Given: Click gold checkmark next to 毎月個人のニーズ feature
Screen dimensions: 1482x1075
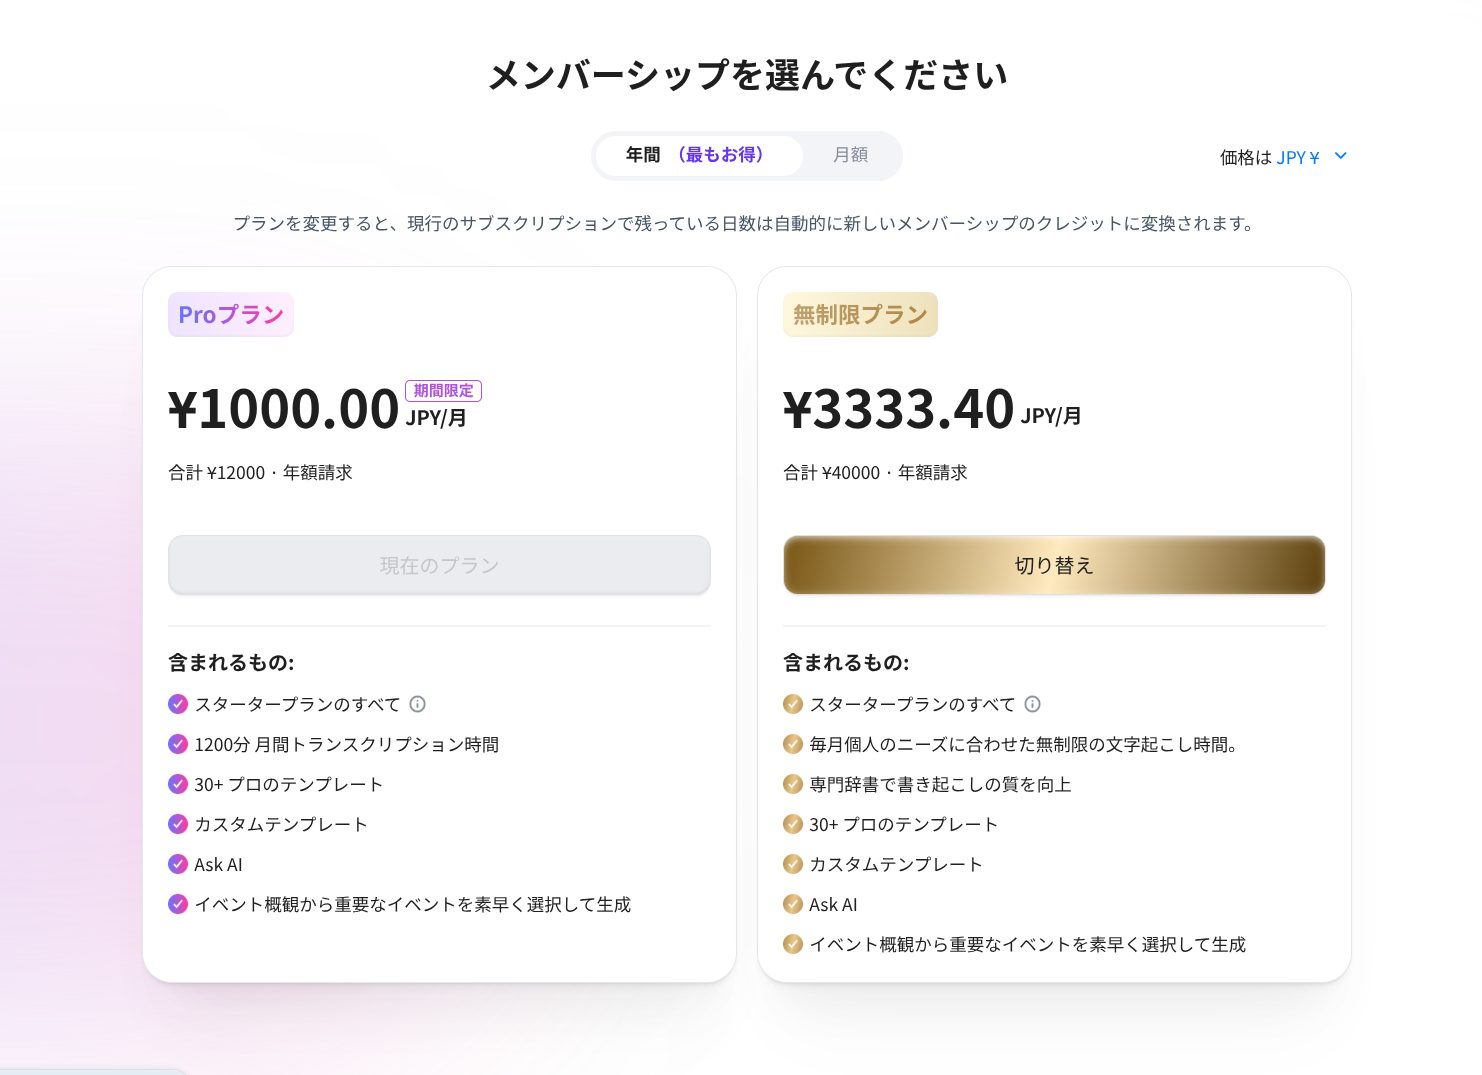Looking at the screenshot, I should pos(793,744).
